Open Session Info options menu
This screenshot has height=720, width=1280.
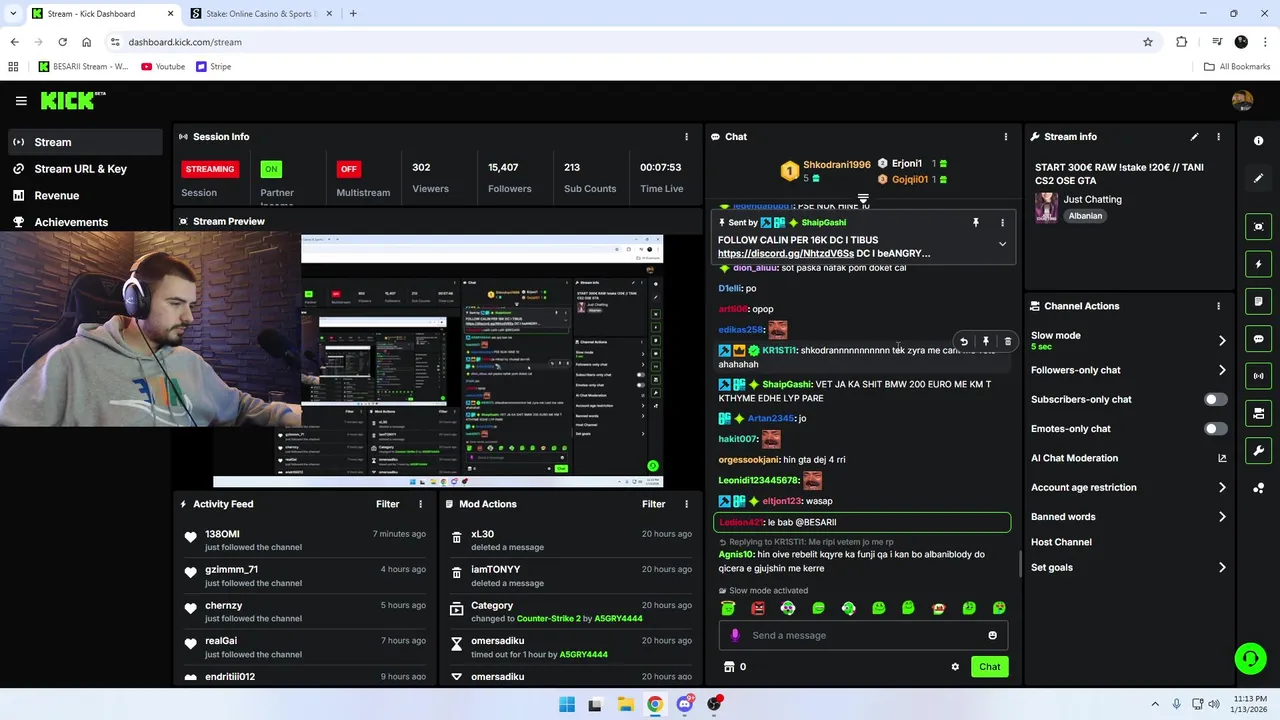click(686, 137)
